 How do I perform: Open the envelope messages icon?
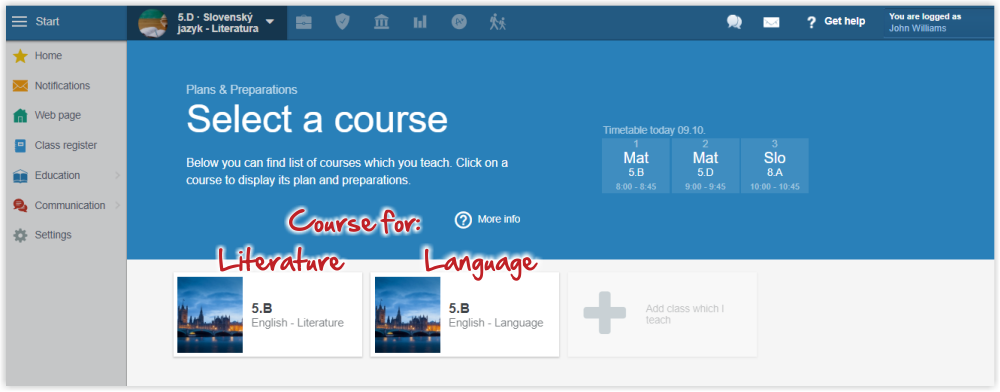771,22
